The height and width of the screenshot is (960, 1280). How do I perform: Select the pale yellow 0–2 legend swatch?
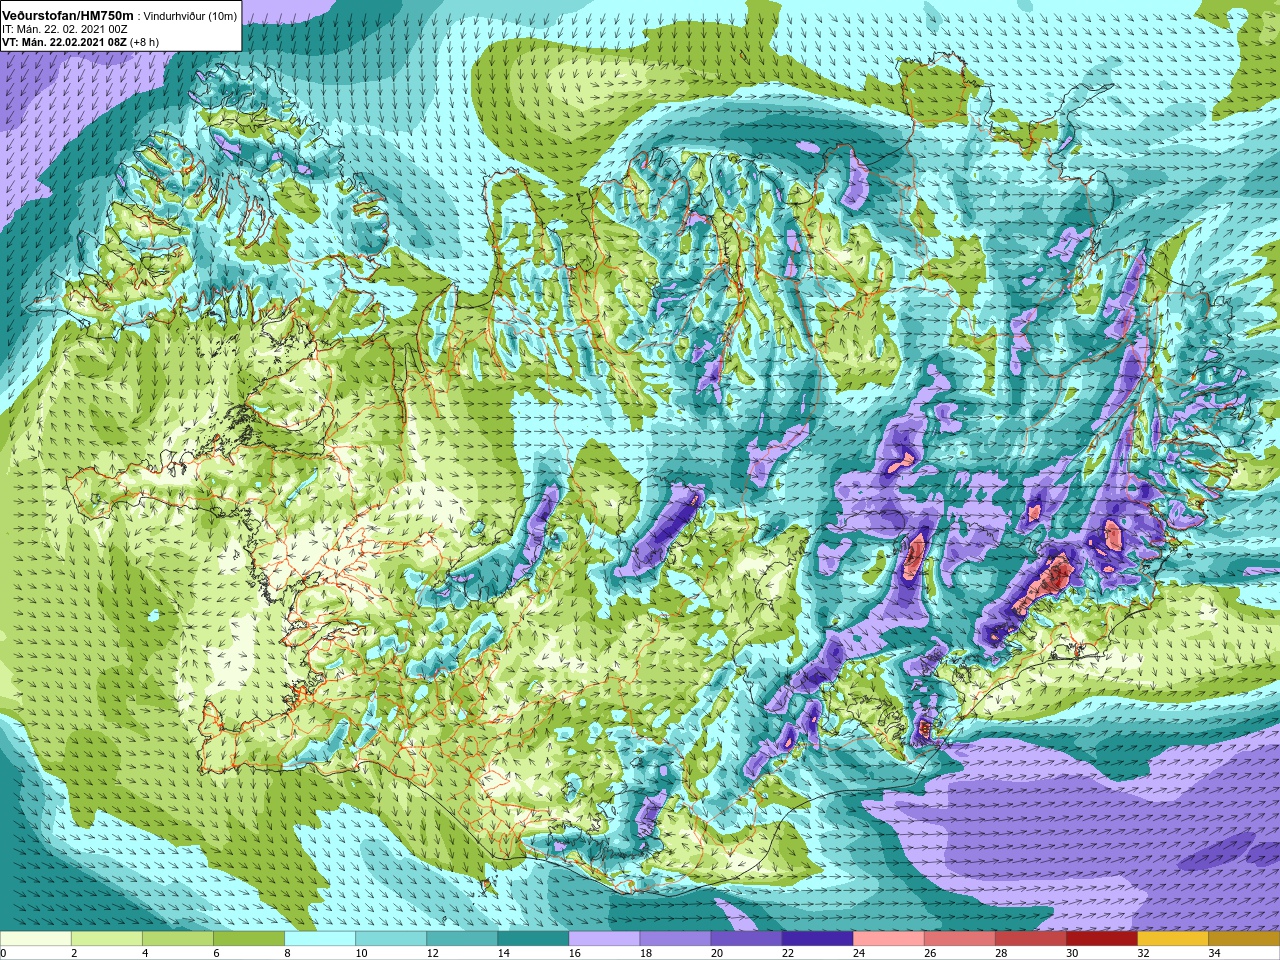tap(36, 939)
